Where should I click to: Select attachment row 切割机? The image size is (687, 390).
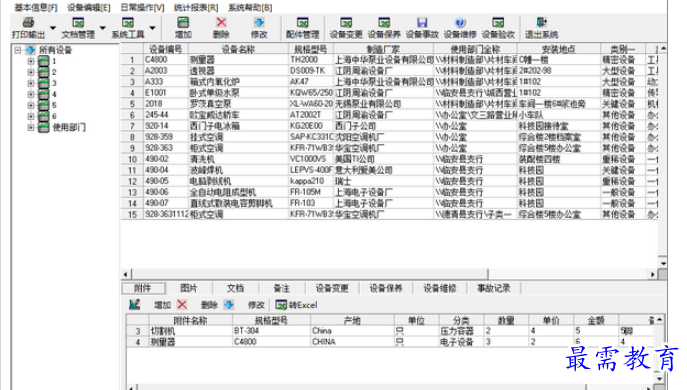pos(390,331)
